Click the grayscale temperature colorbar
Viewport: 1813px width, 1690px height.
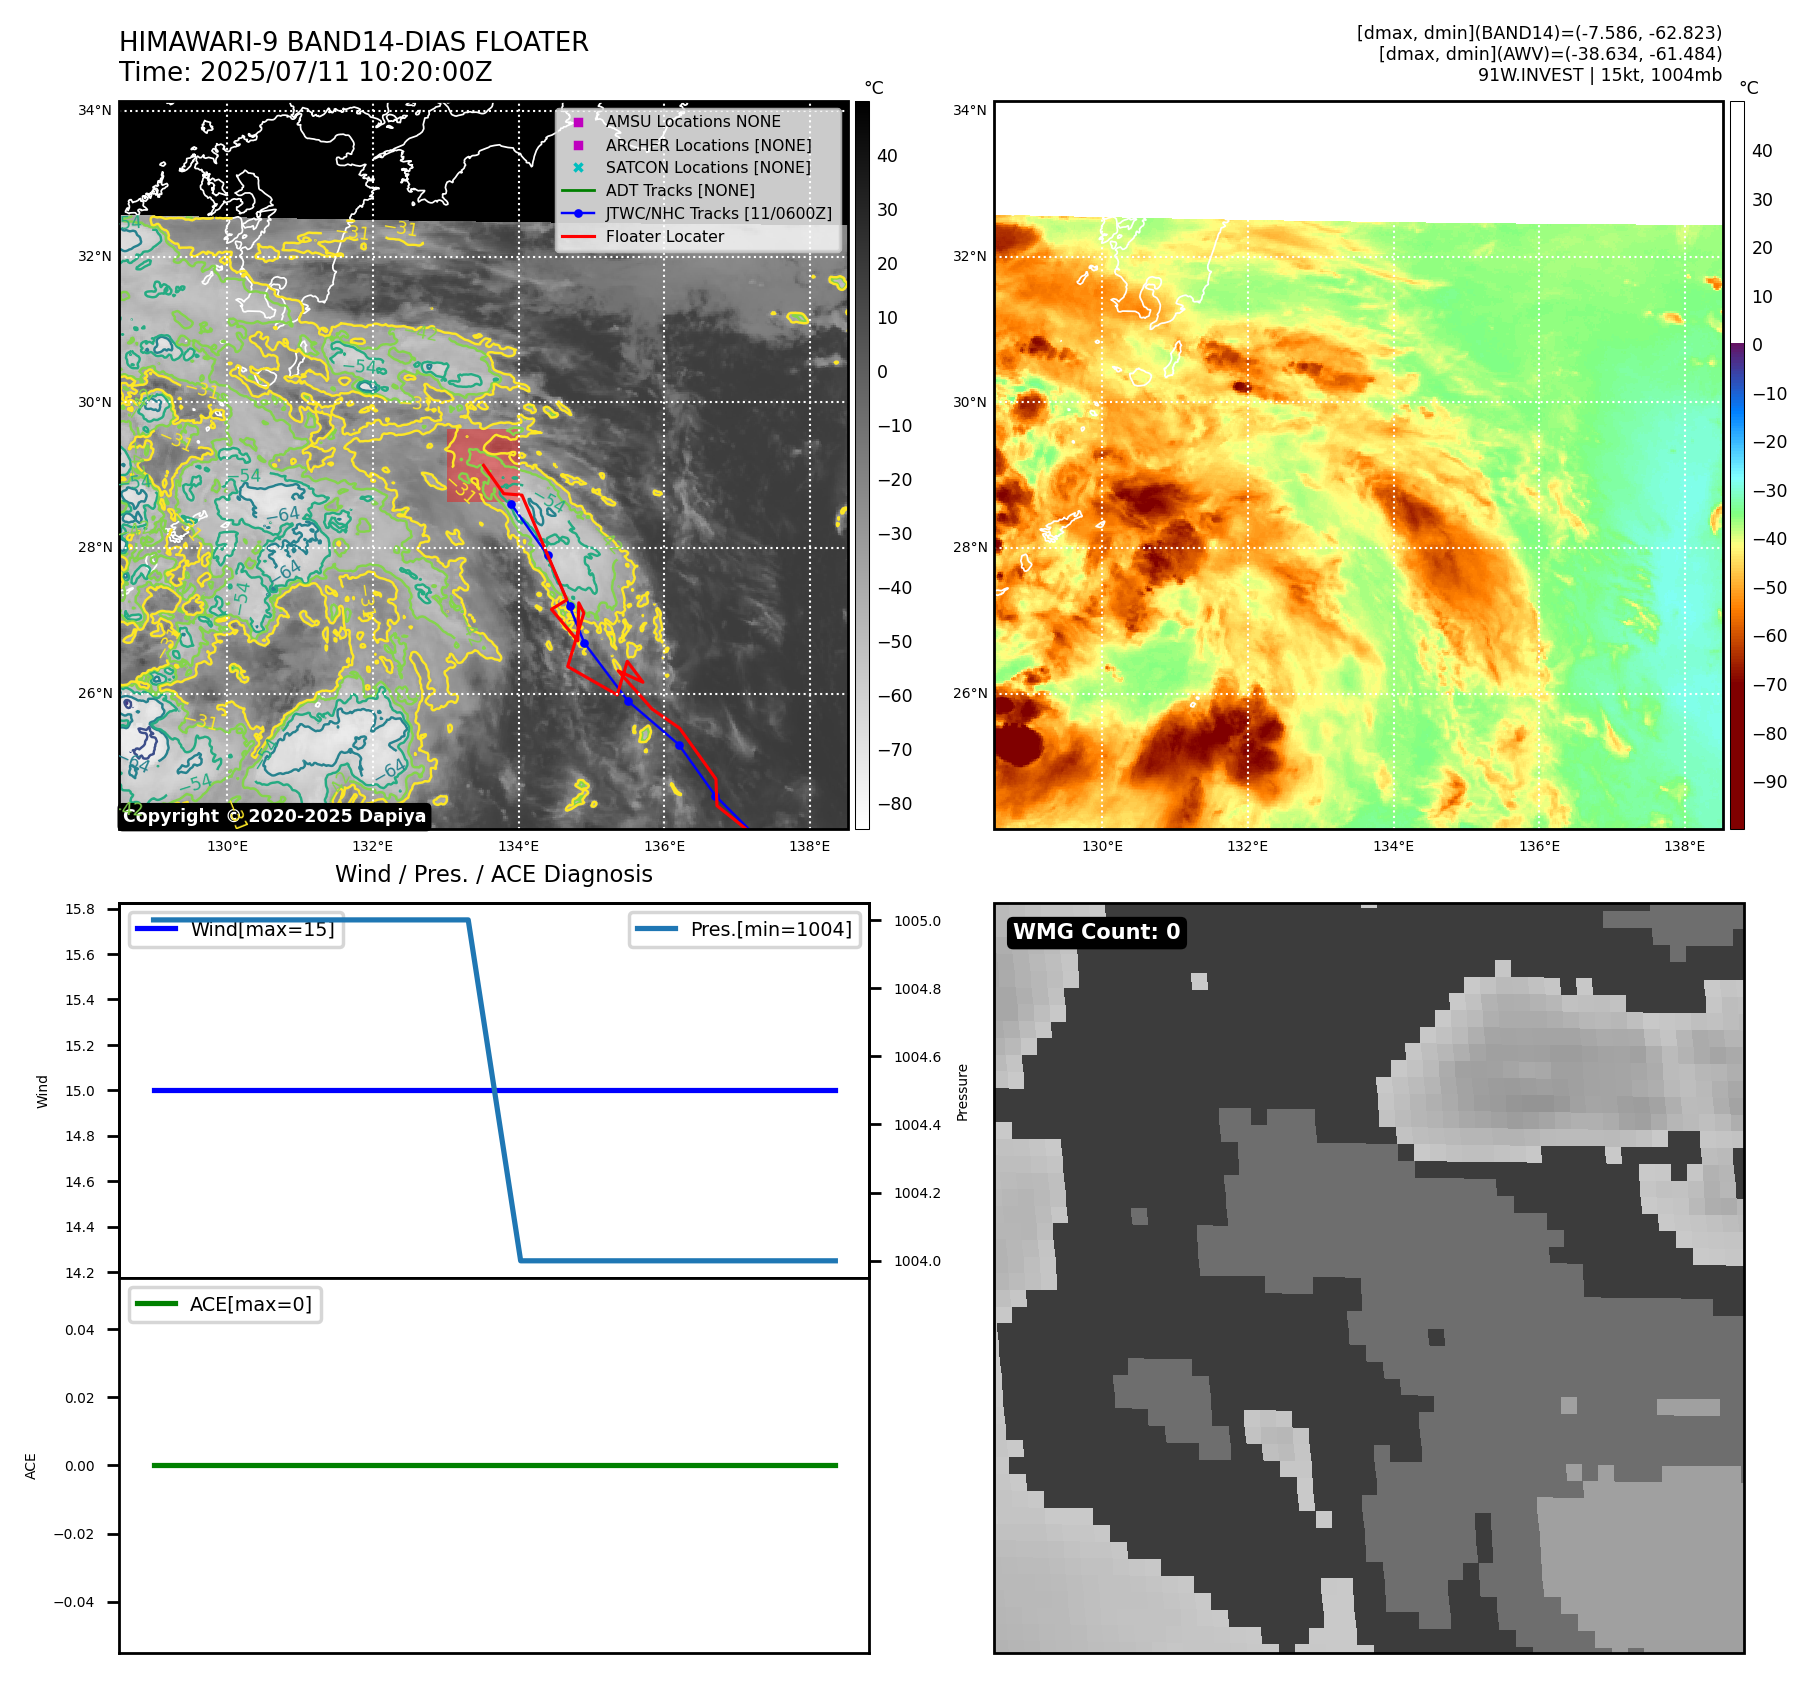862,465
